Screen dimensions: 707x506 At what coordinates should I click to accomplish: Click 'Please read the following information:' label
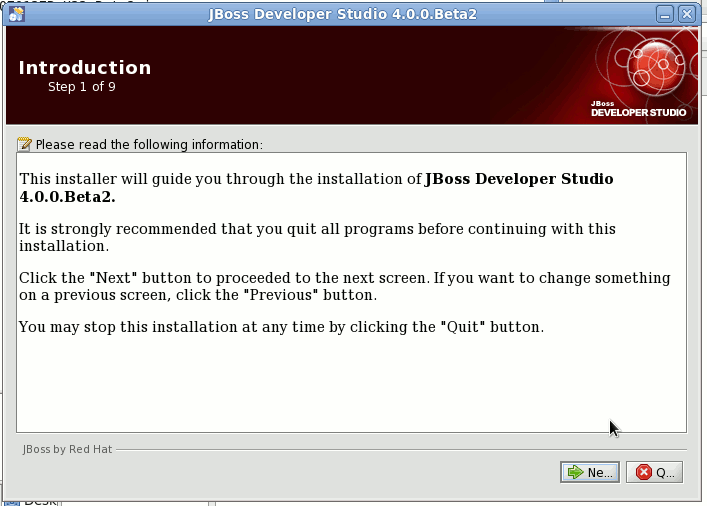(x=149, y=144)
